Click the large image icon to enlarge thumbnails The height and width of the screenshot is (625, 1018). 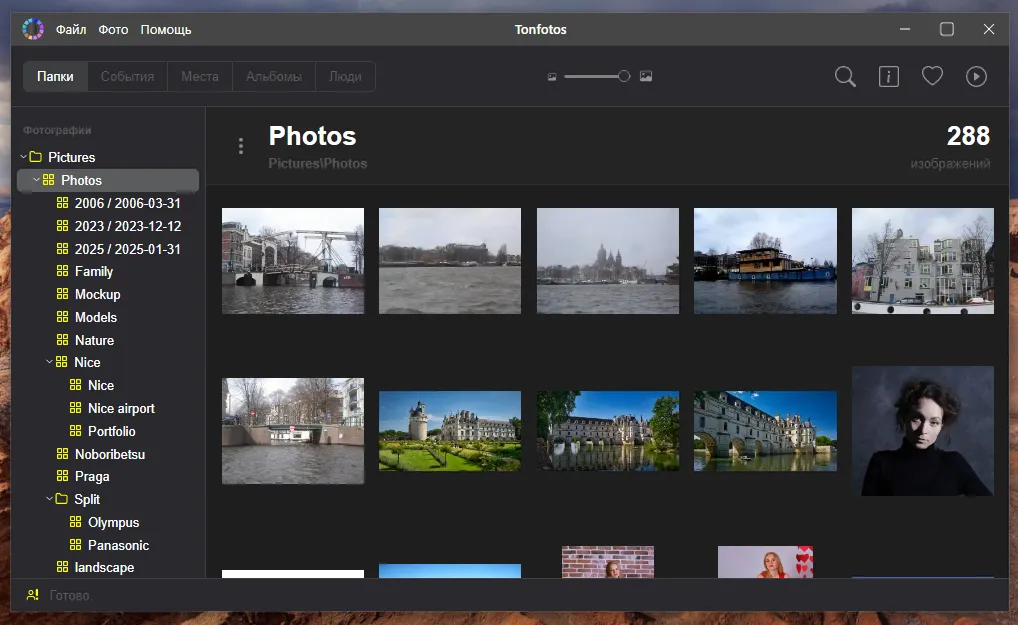click(646, 76)
